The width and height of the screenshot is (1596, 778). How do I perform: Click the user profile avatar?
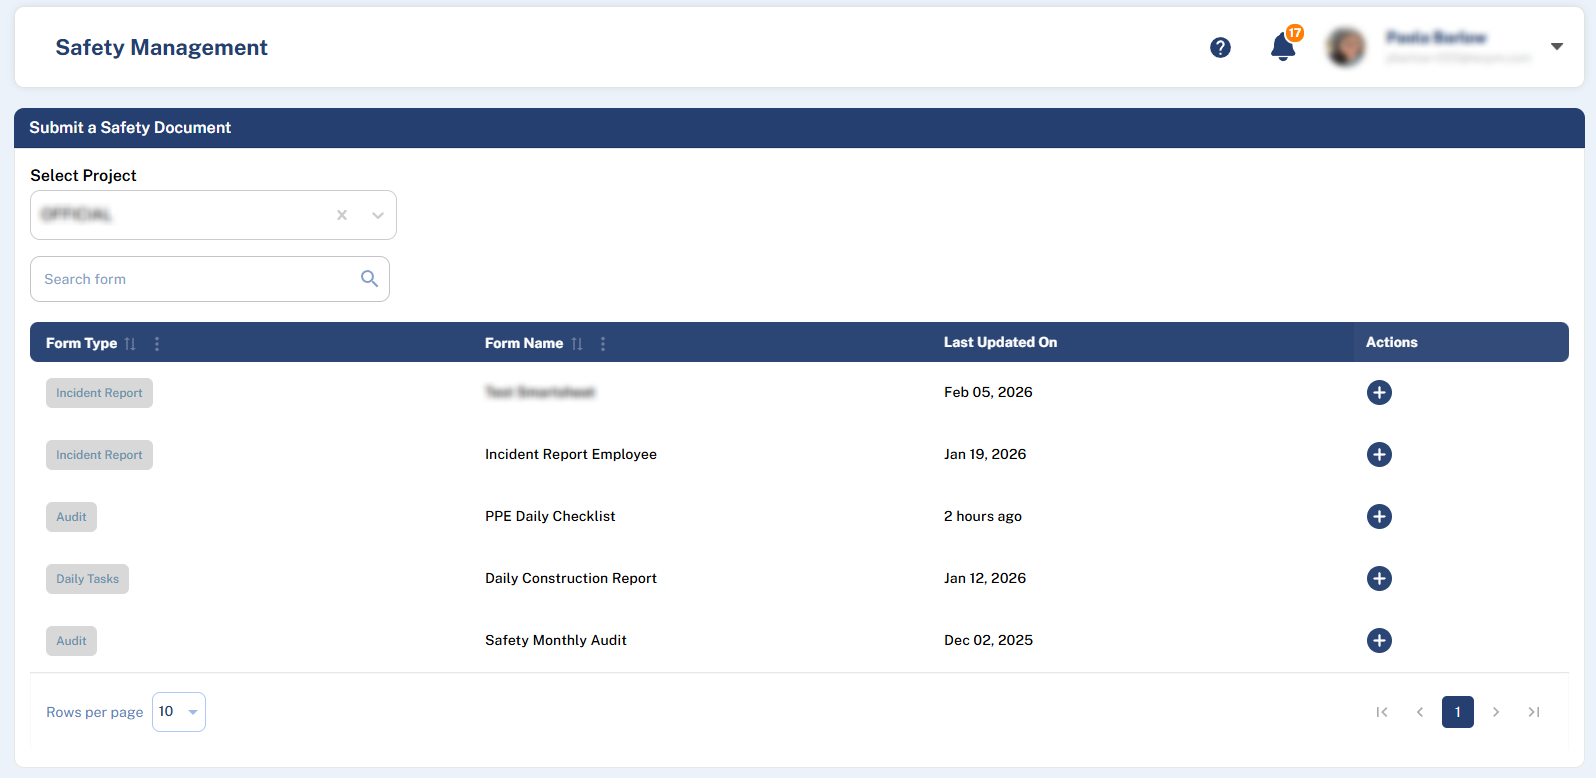(1346, 47)
